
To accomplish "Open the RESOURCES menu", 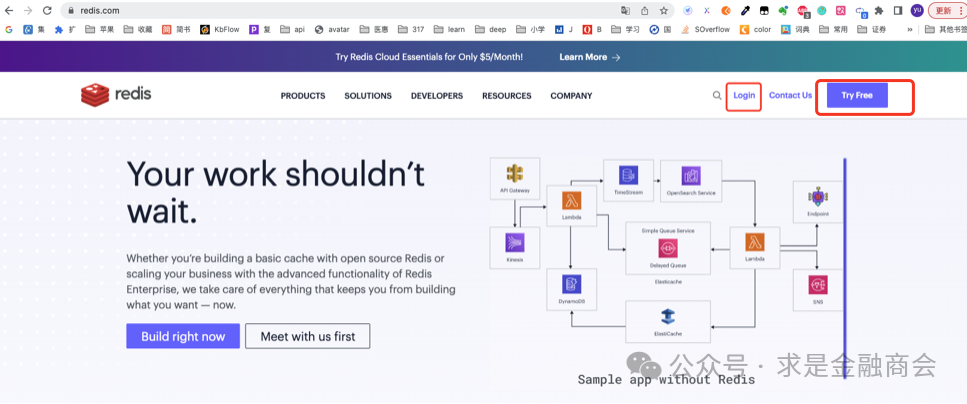I will point(506,96).
